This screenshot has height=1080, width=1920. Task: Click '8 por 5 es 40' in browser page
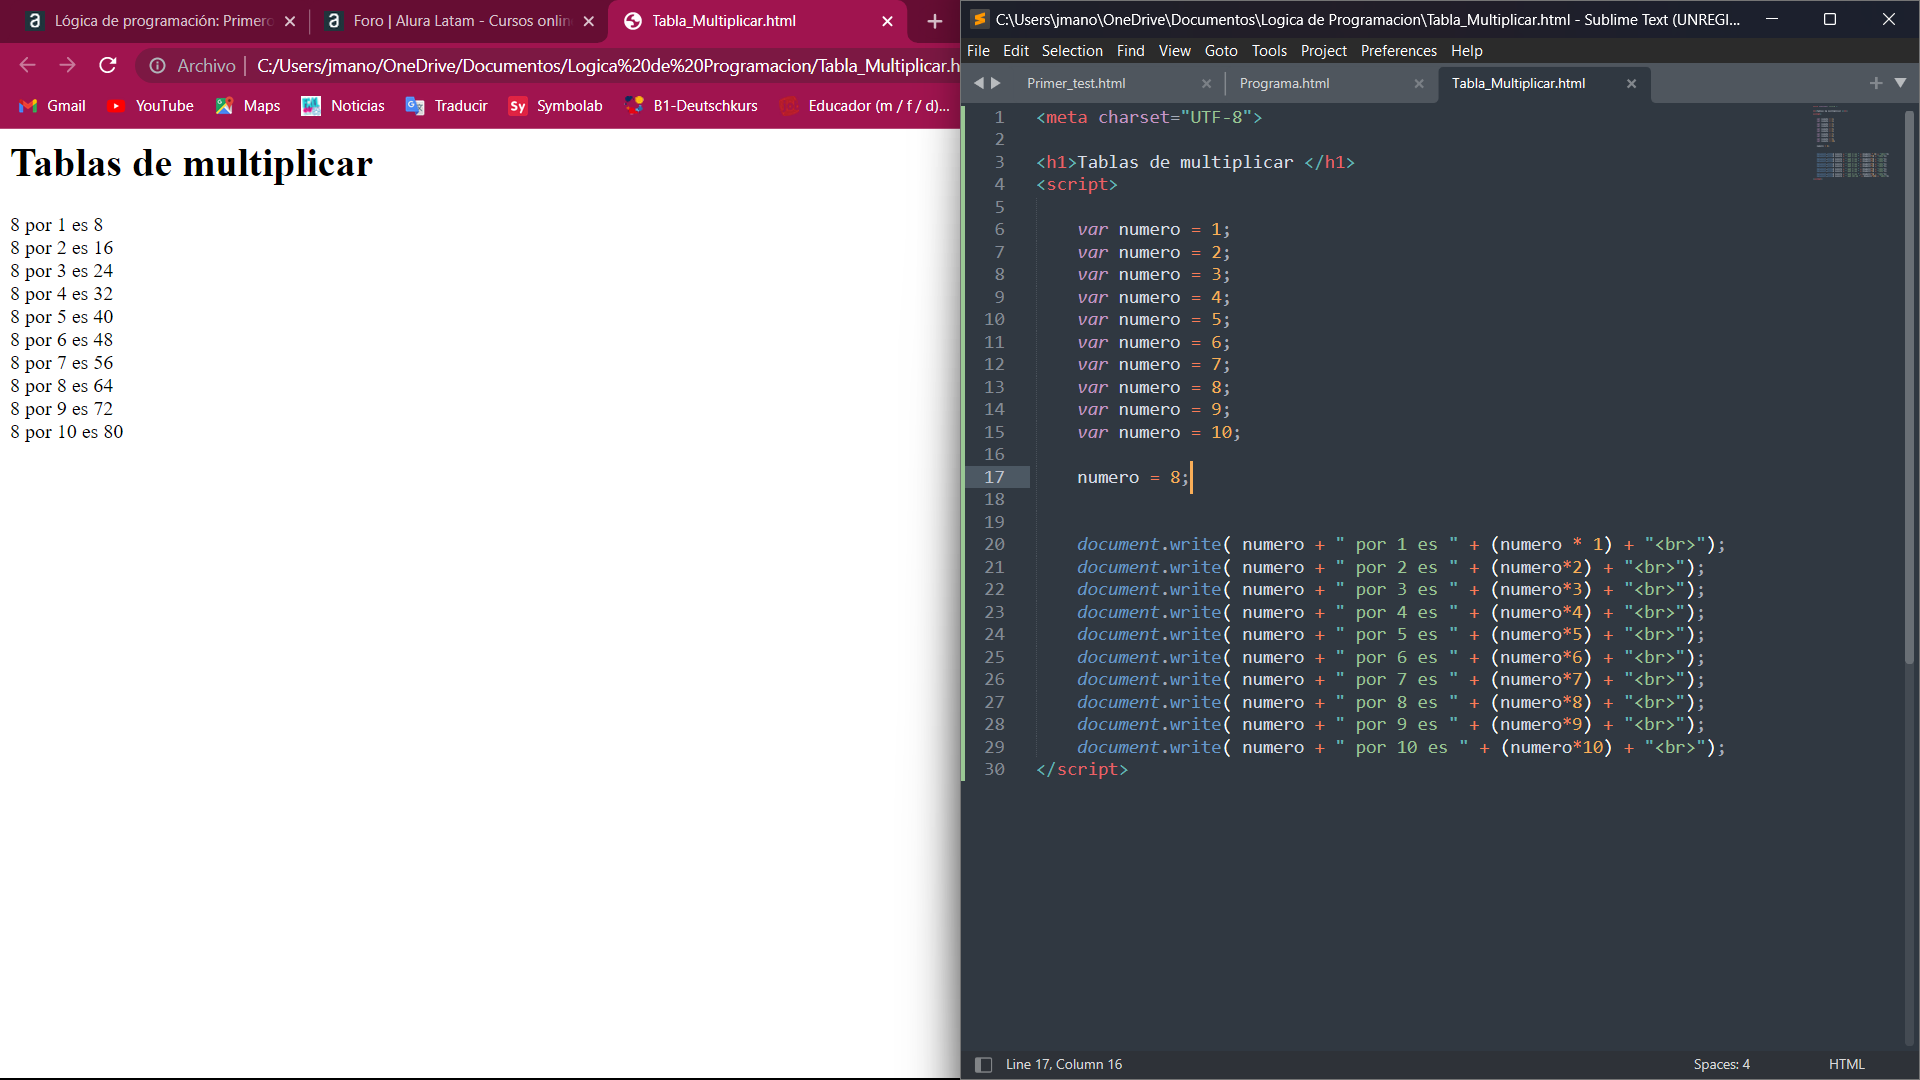pos(62,318)
